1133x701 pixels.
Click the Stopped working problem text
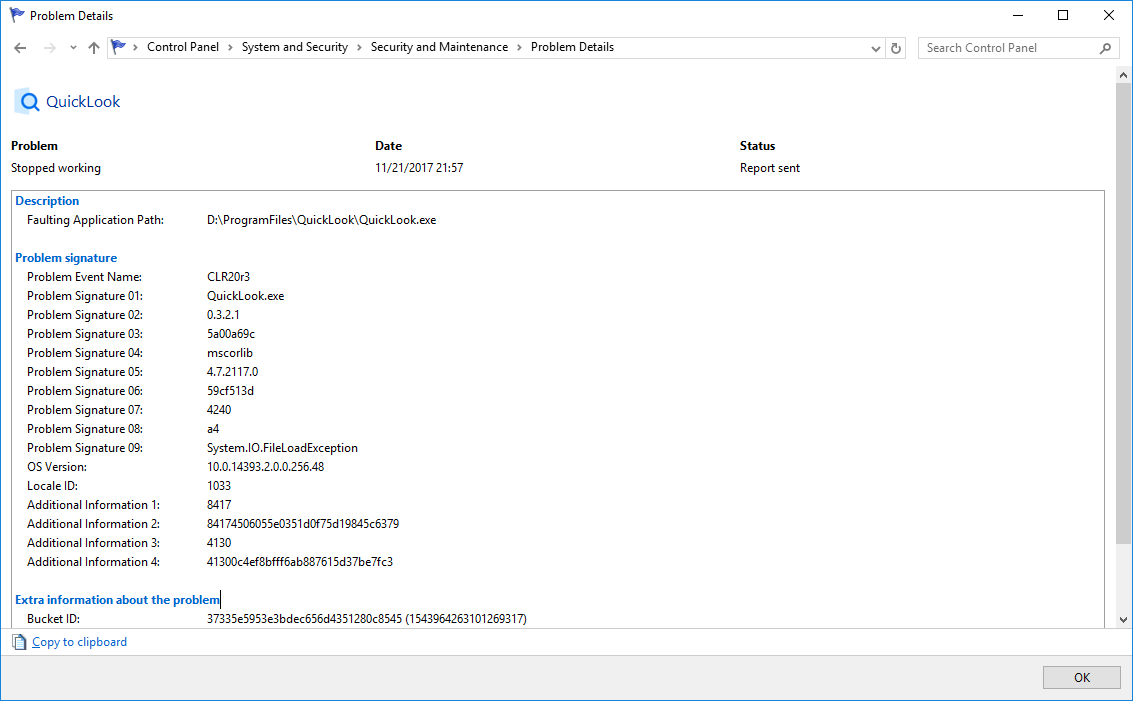pyautogui.click(x=56, y=168)
